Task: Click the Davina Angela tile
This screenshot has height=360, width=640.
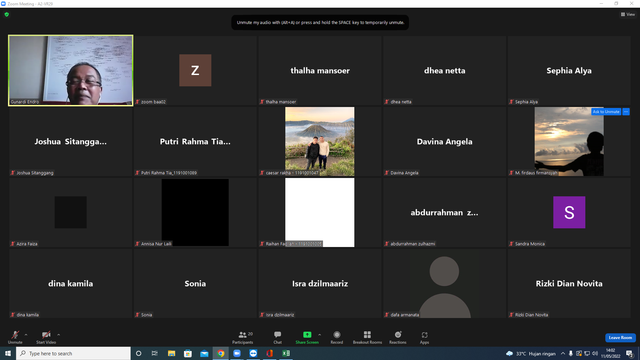Action: click(x=444, y=142)
